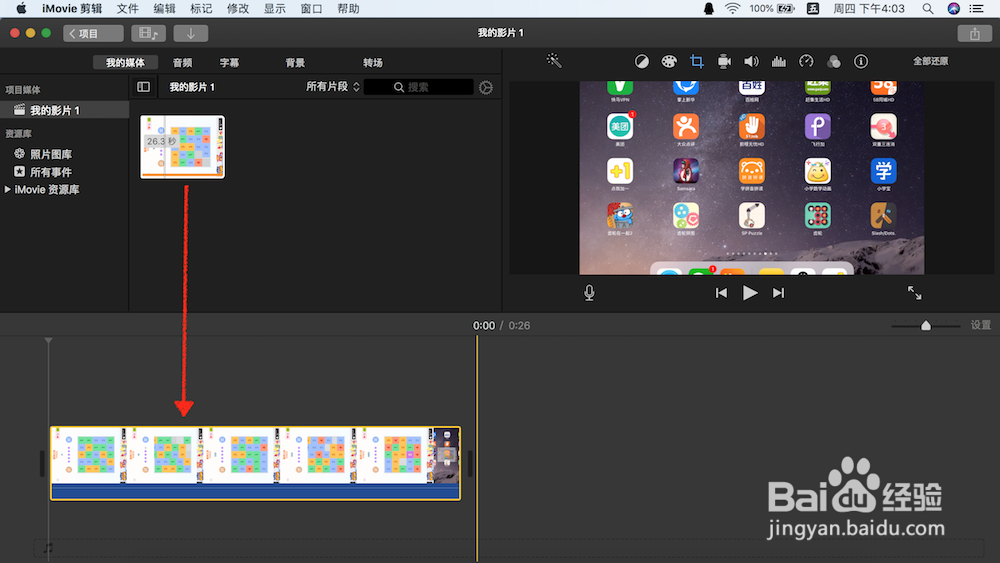Toggle the sidebar list visibility button
This screenshot has height=563, width=1000.
(x=143, y=87)
